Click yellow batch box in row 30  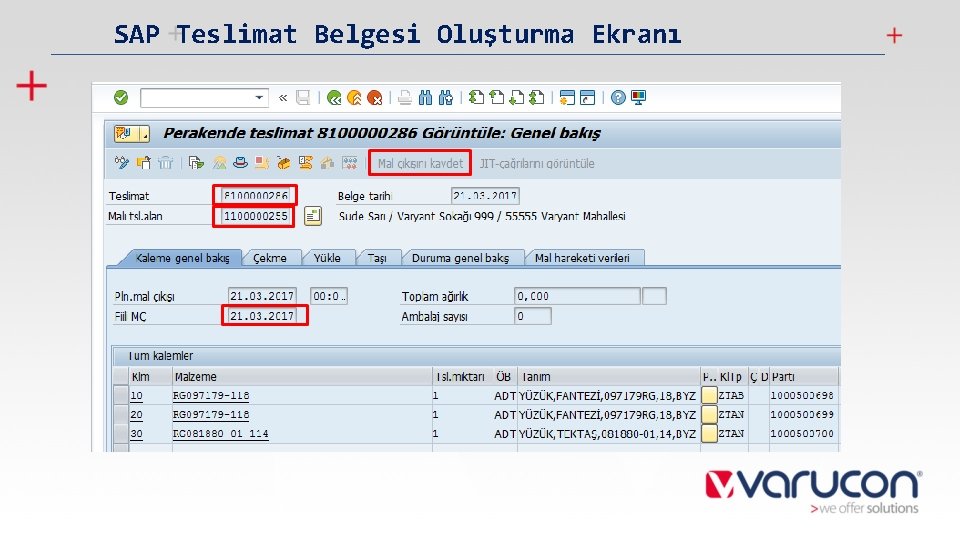click(x=709, y=433)
